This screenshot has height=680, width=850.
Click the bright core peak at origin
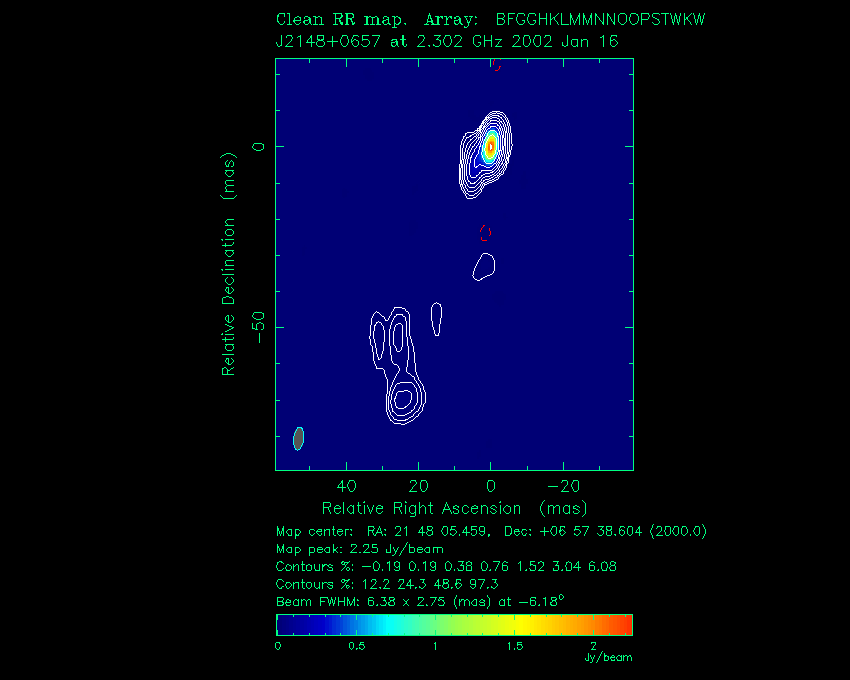point(491,146)
